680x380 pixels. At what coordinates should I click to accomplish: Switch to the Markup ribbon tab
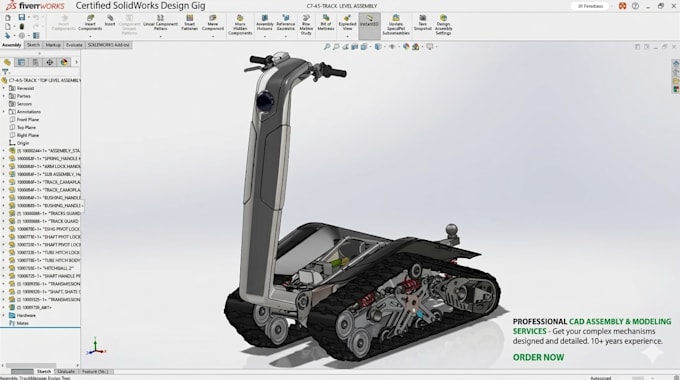point(53,45)
